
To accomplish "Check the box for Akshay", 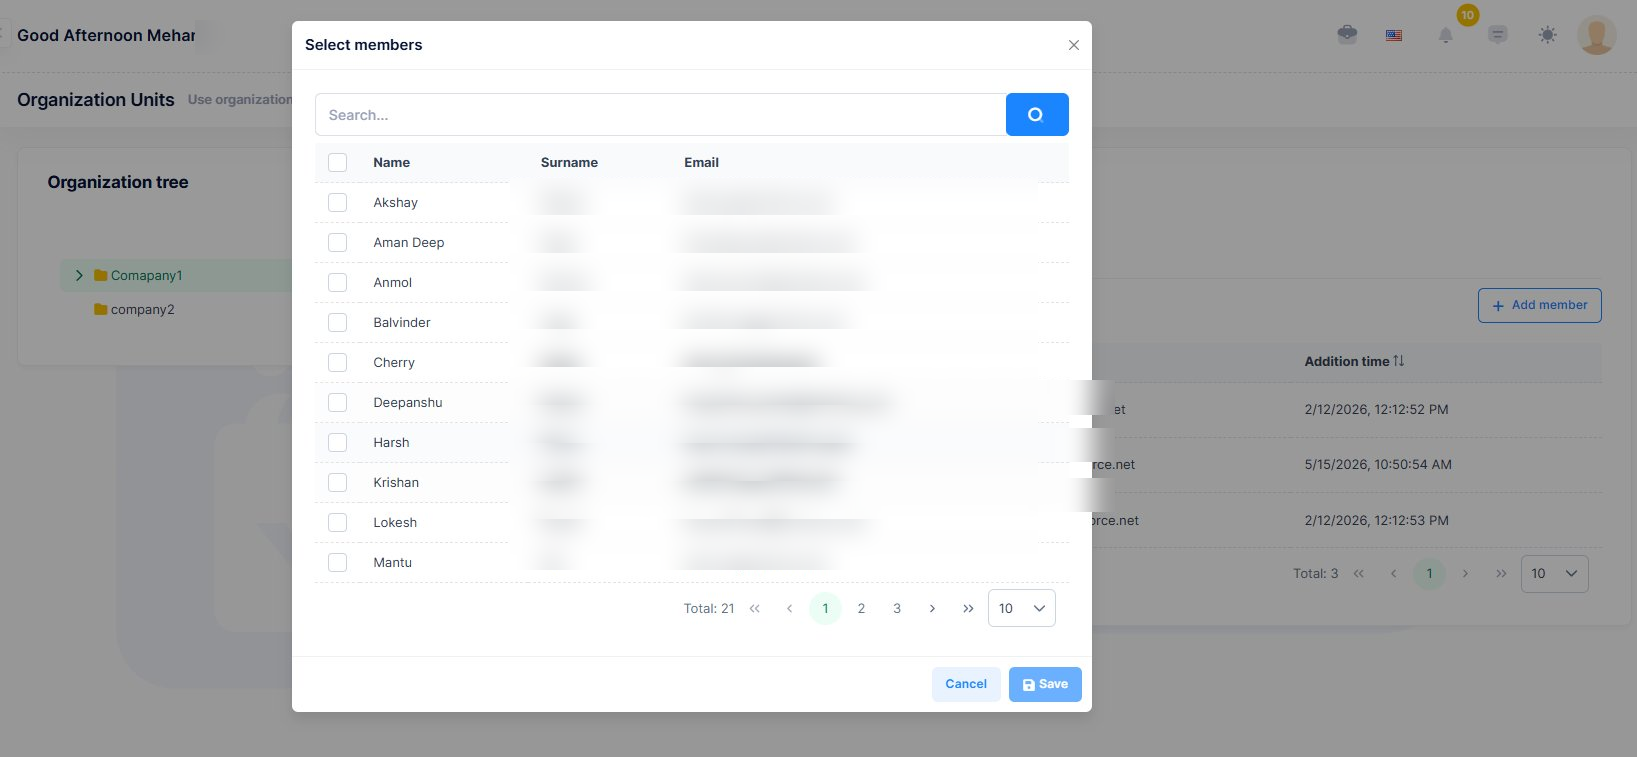I will pyautogui.click(x=338, y=202).
